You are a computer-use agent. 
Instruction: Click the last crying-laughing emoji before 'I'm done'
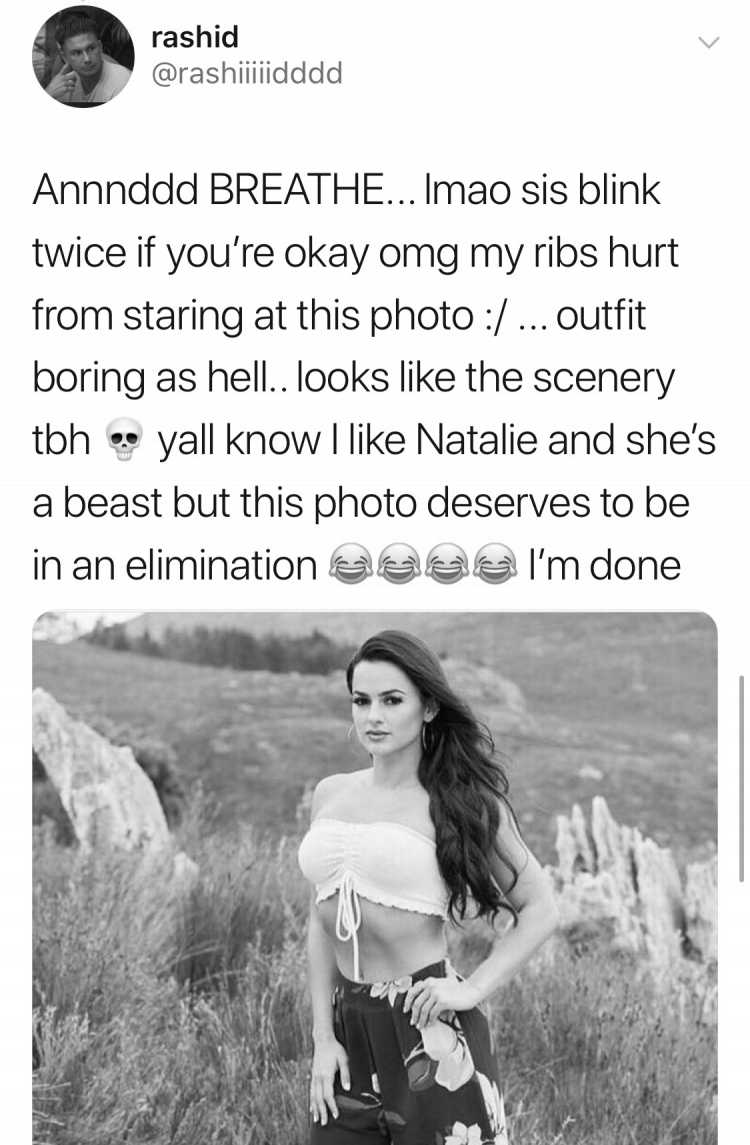[x=494, y=566]
